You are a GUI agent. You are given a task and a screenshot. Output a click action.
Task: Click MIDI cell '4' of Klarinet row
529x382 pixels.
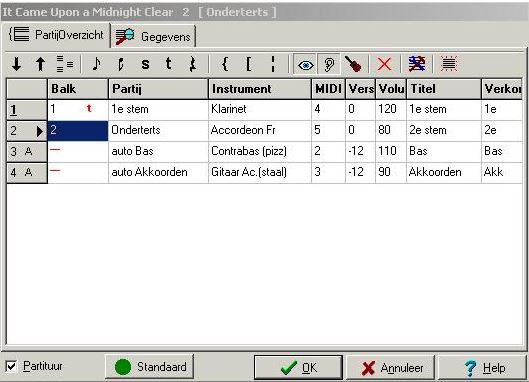328,110
